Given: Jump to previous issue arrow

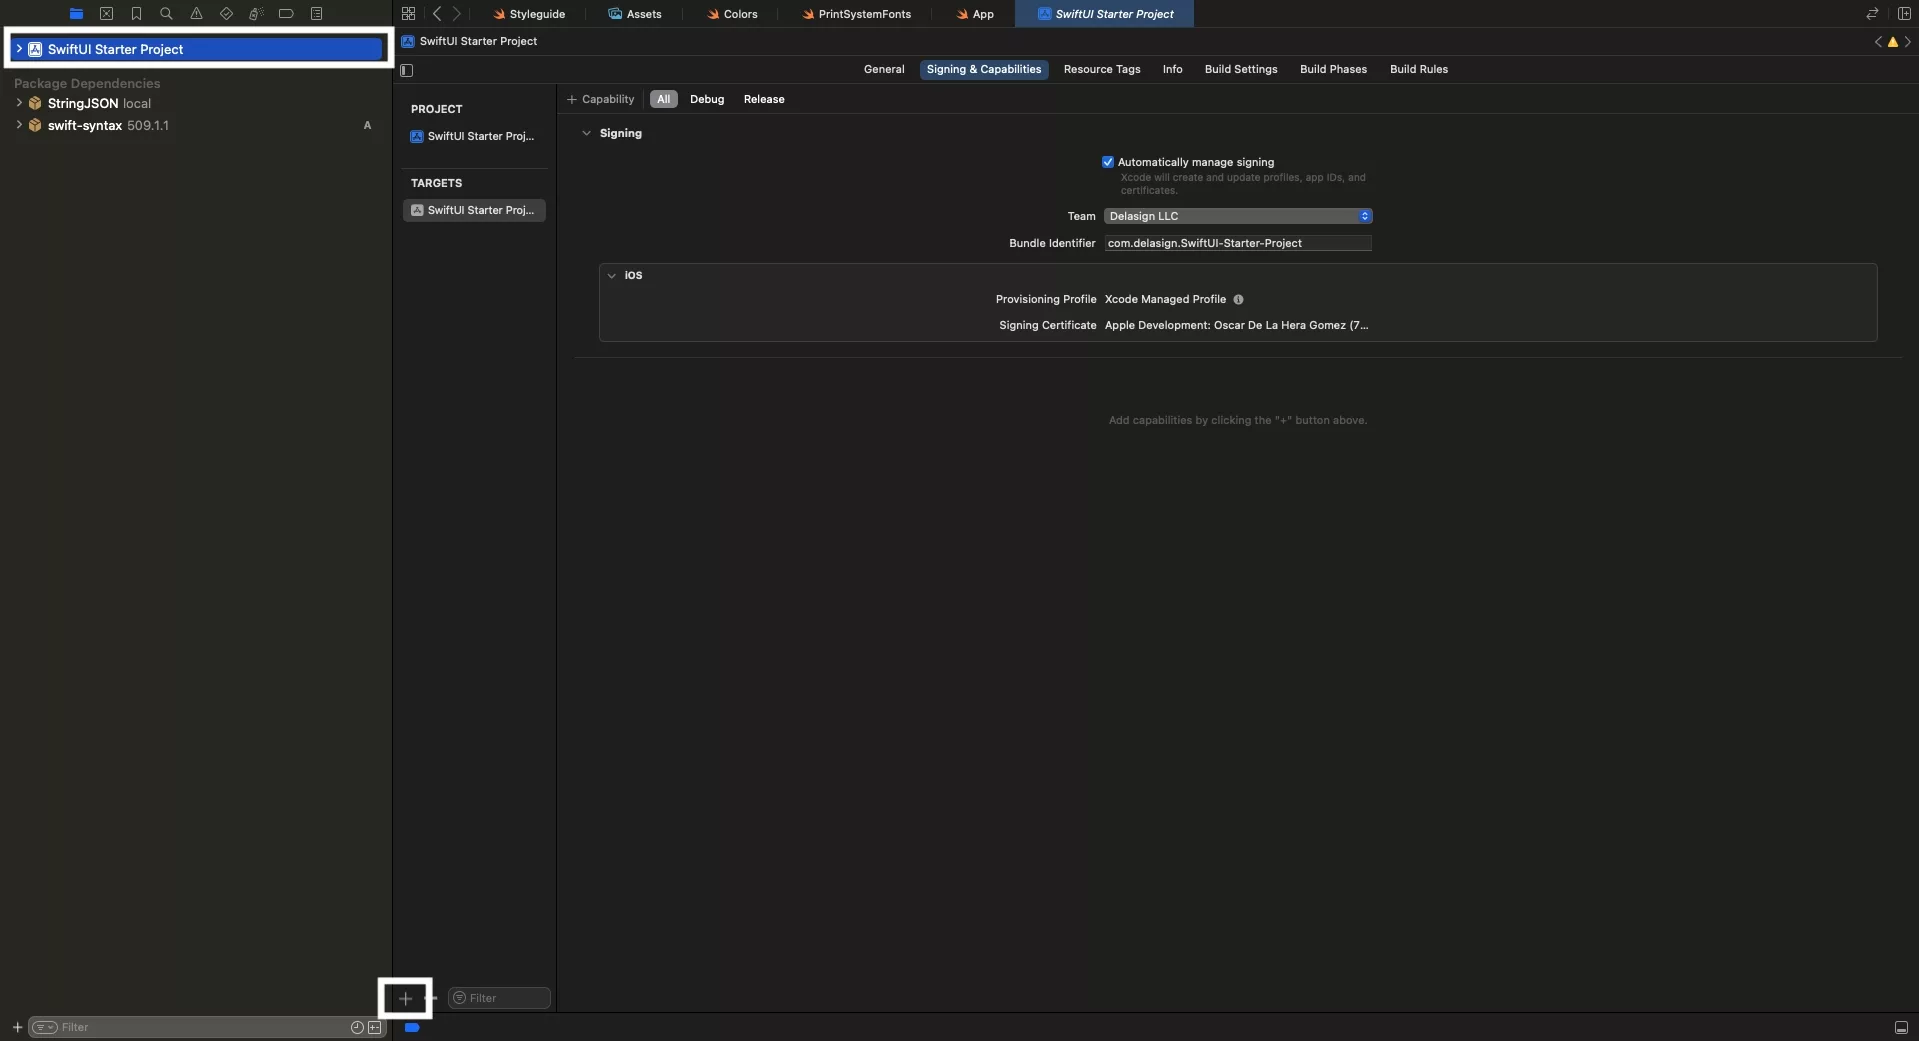Looking at the screenshot, I should (x=1878, y=42).
